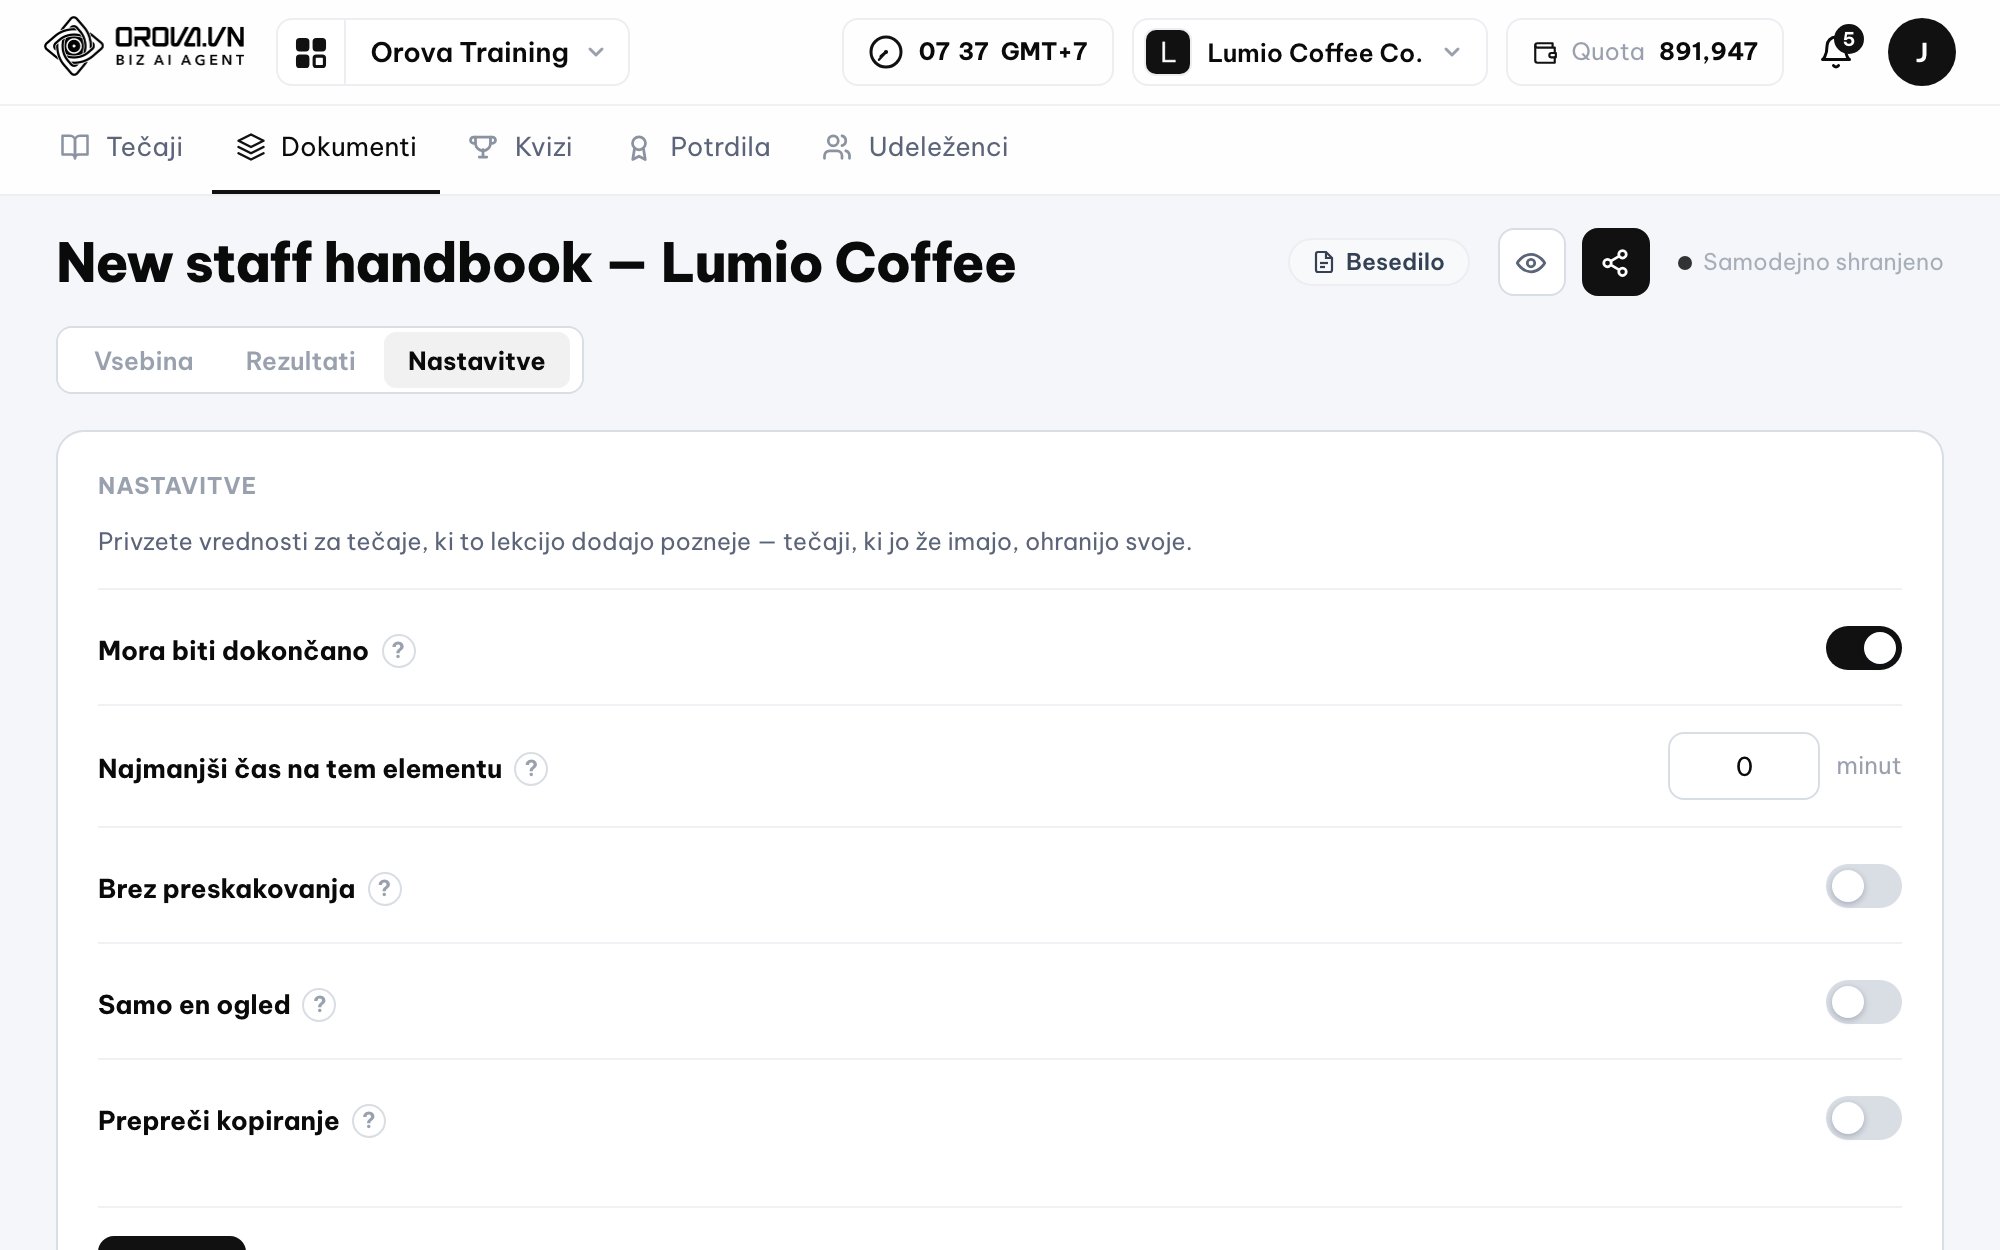This screenshot has width=2000, height=1250.
Task: Click the 07 37 GMT+7 time display
Action: point(978,52)
